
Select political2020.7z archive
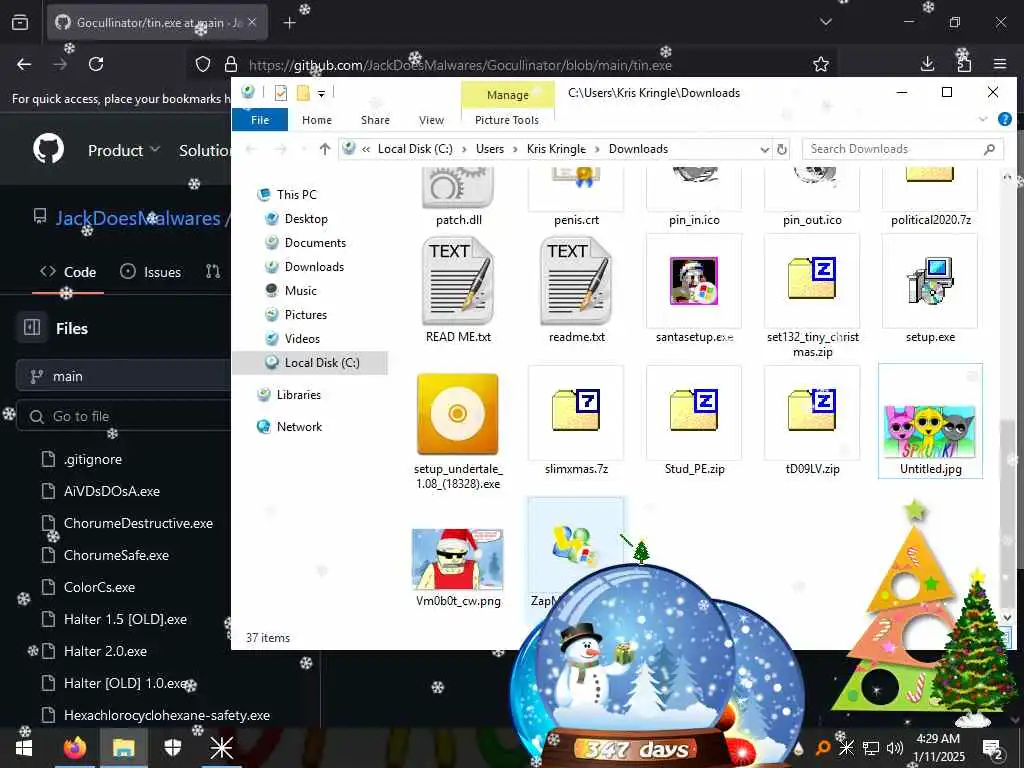(x=931, y=197)
